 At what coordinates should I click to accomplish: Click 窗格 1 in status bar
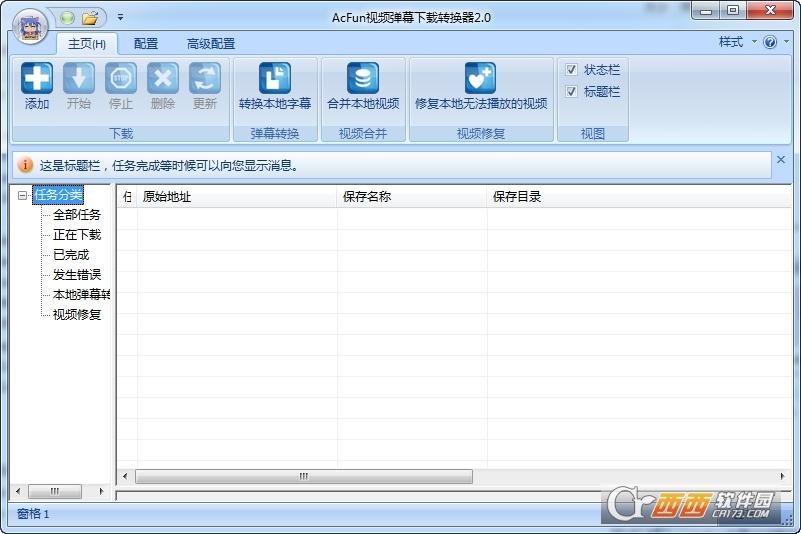point(33,514)
